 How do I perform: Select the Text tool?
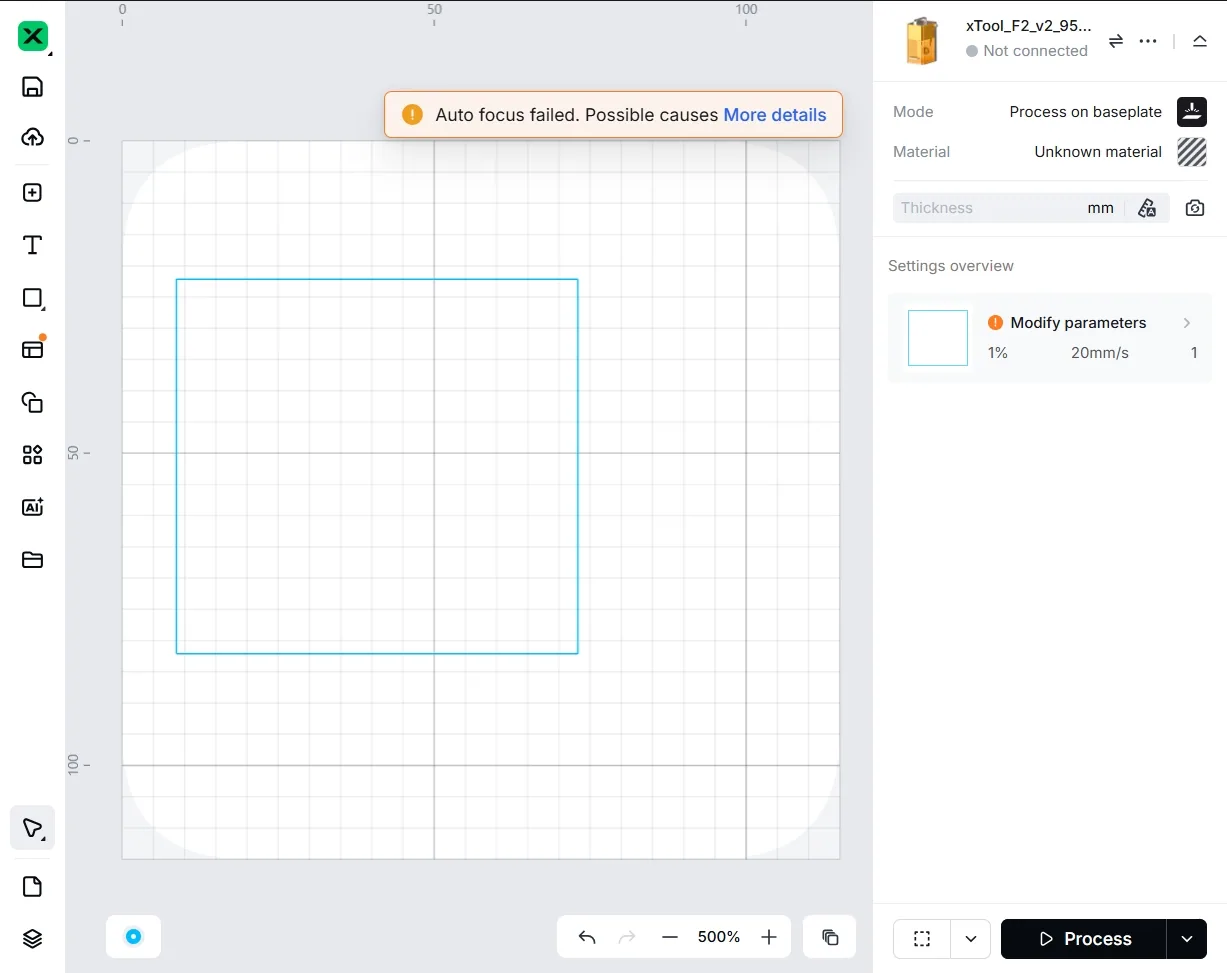pos(32,245)
